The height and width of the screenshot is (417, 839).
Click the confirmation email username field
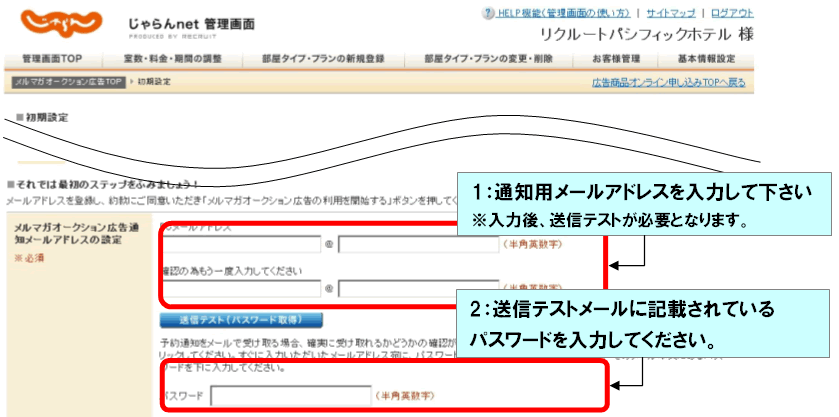pyautogui.click(x=240, y=289)
